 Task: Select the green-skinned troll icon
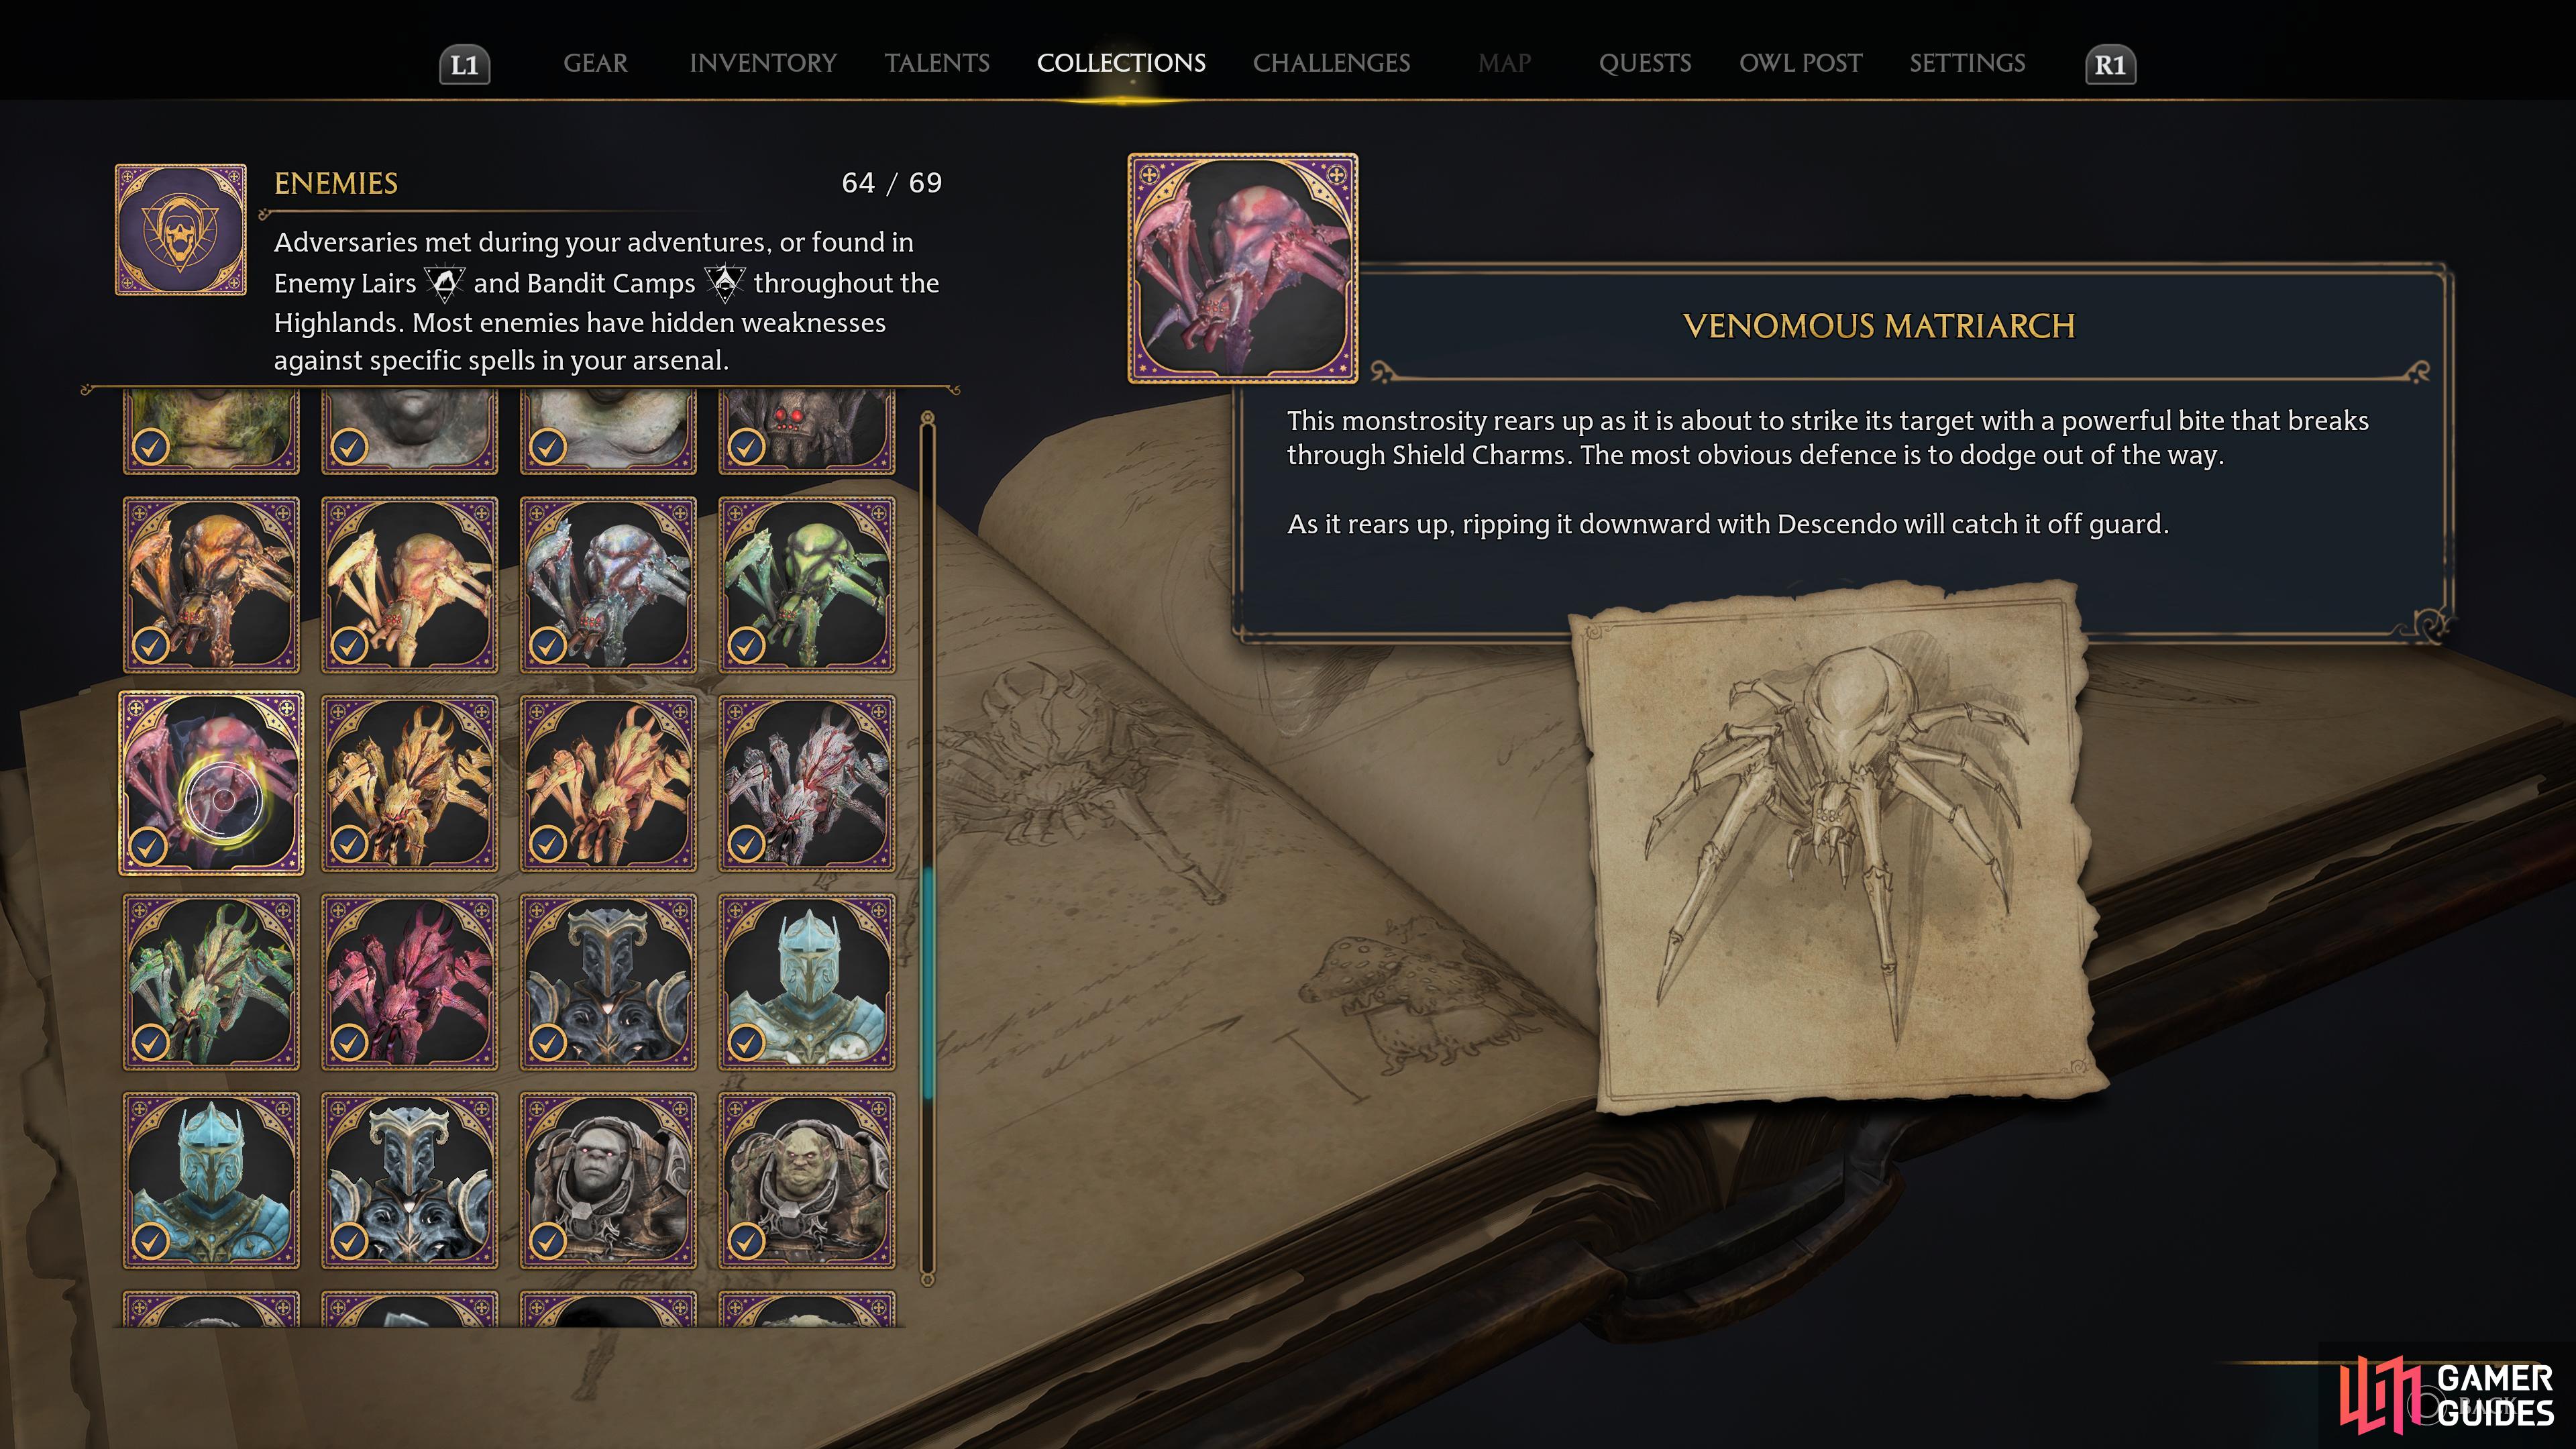click(x=807, y=1180)
